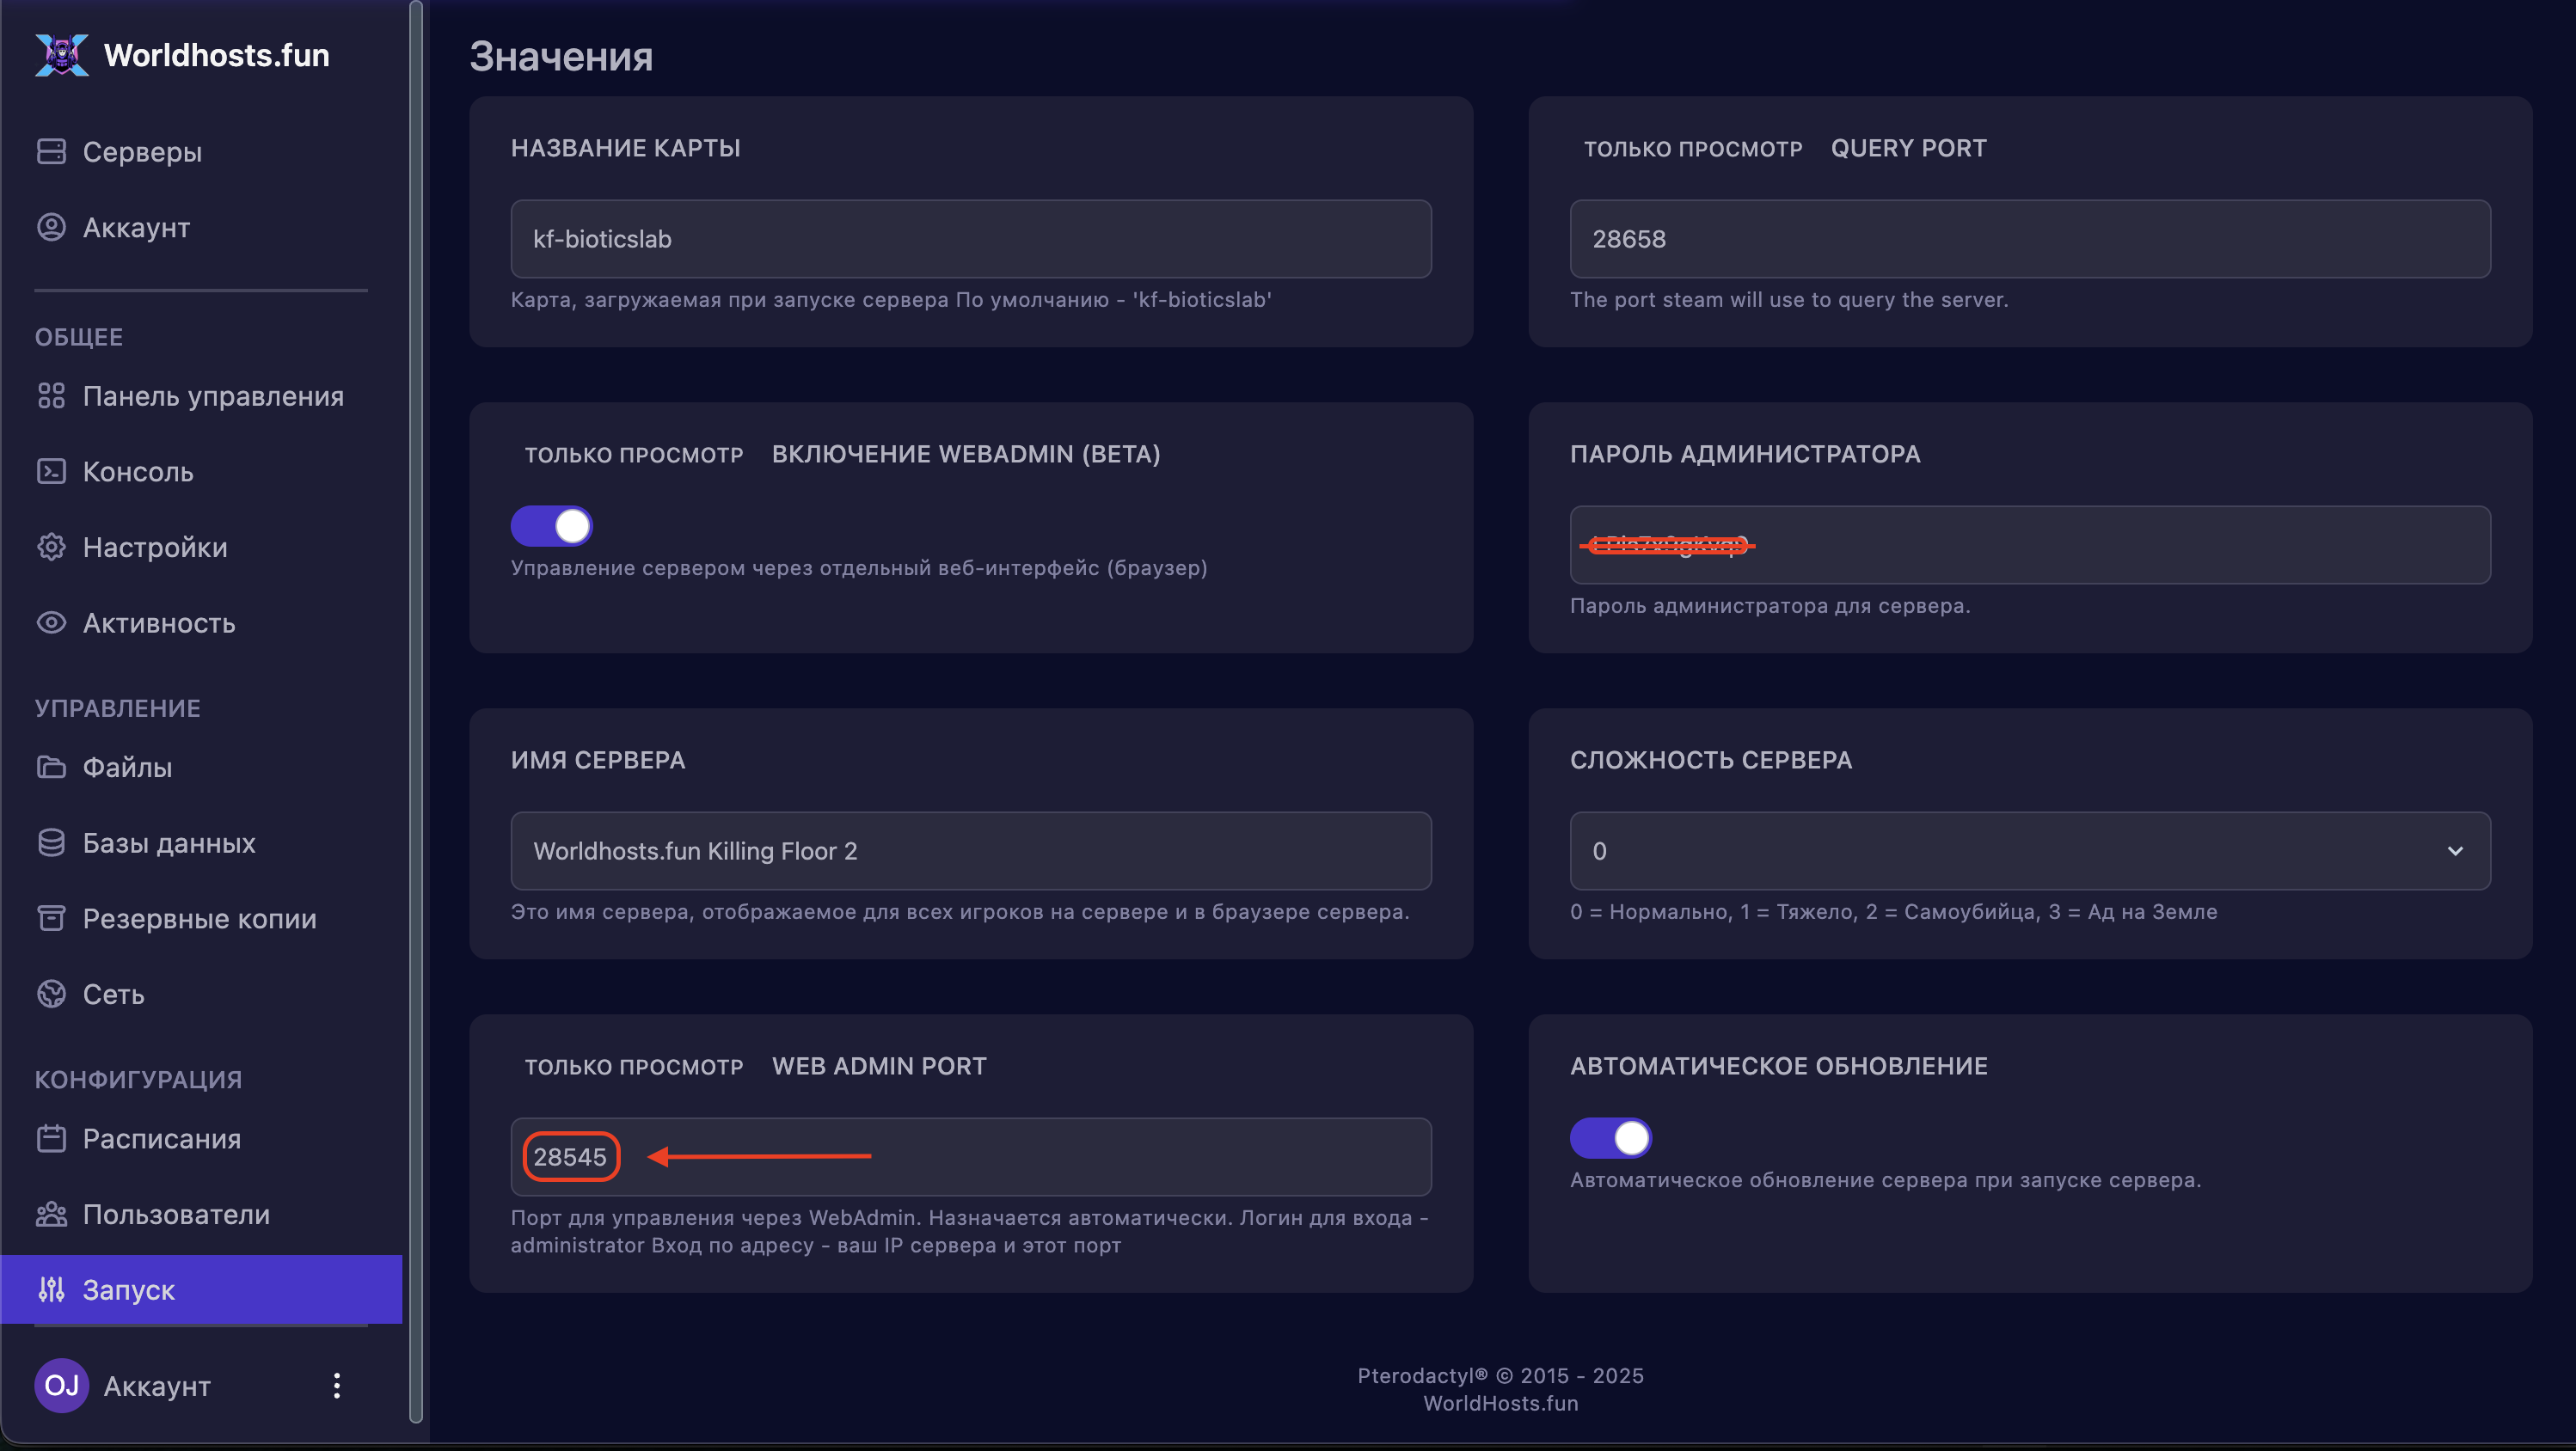
Task: Go to Панель управления page
Action: [x=212, y=396]
